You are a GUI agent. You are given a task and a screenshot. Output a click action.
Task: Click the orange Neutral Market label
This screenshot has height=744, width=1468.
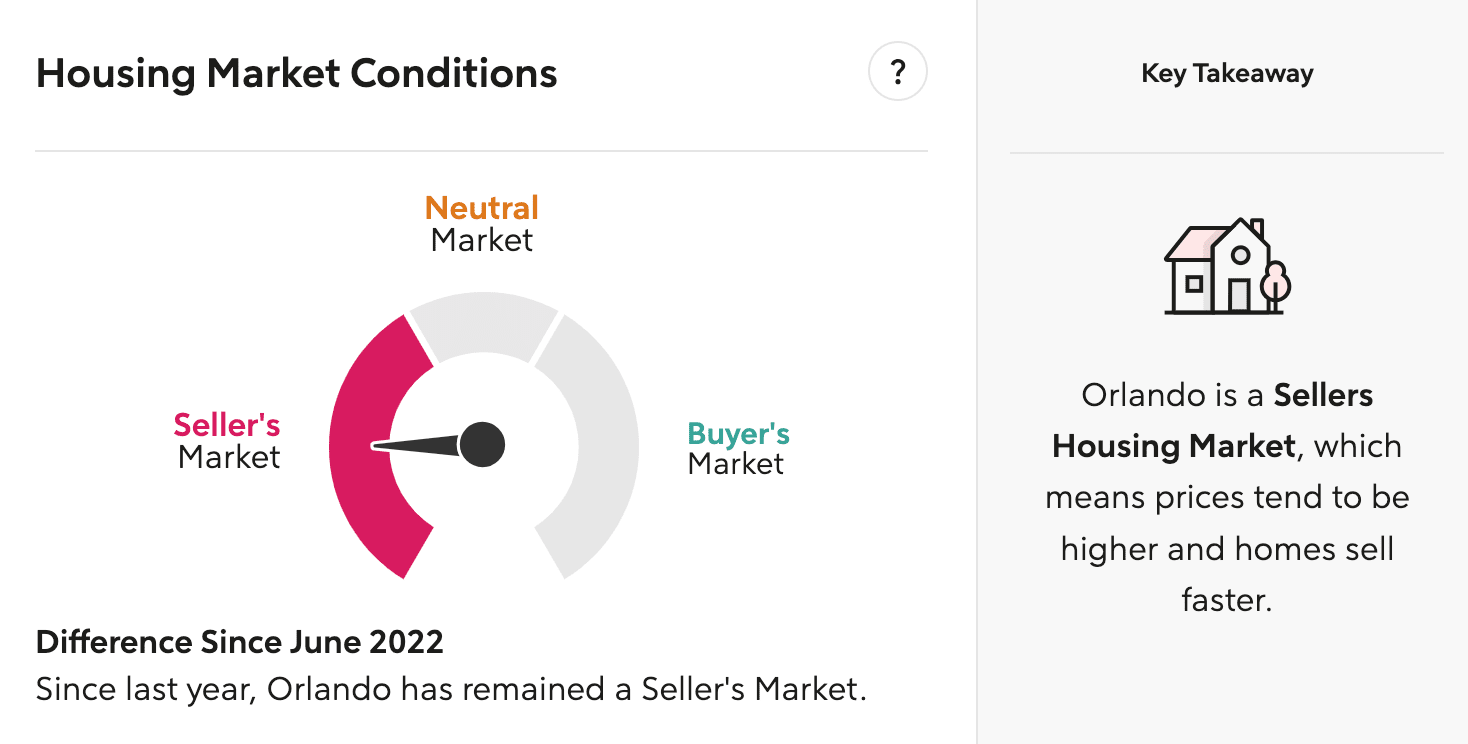(x=482, y=223)
